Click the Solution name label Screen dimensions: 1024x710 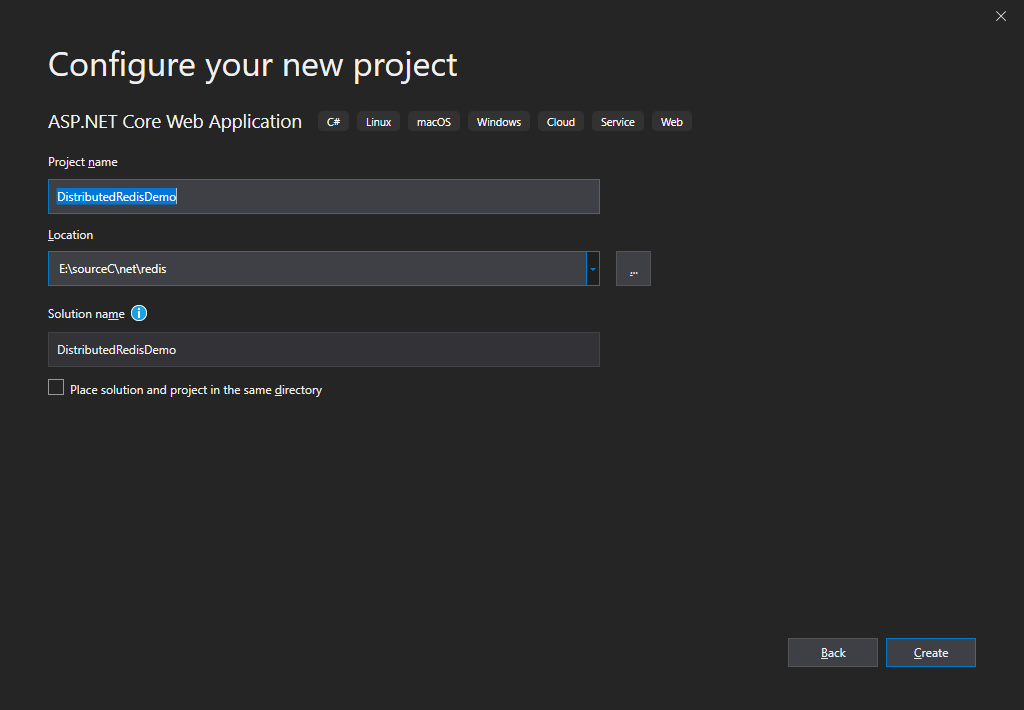click(x=86, y=314)
